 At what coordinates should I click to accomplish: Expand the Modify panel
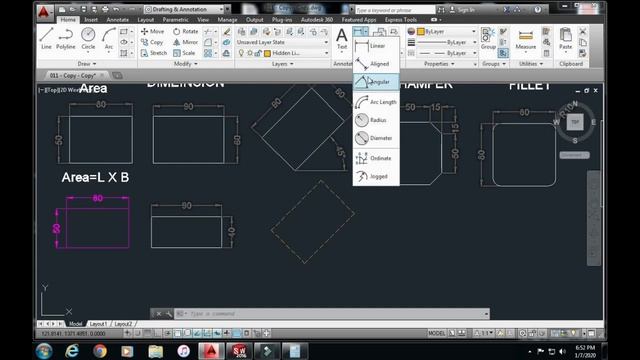coord(186,64)
